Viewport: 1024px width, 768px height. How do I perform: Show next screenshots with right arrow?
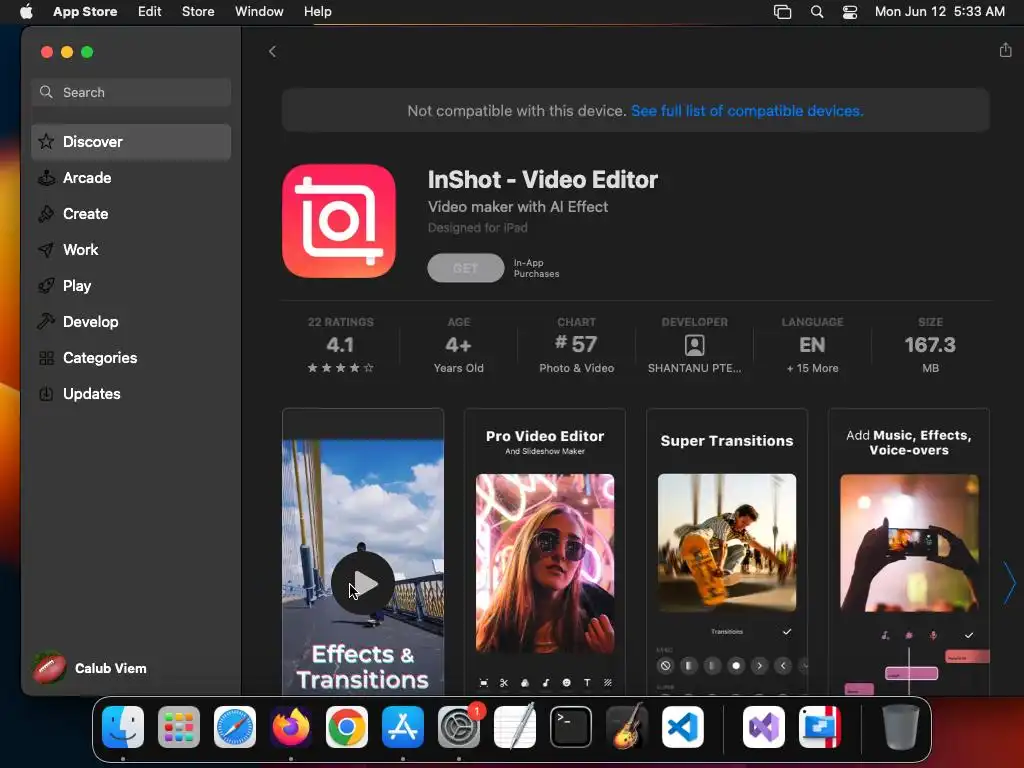click(1010, 583)
